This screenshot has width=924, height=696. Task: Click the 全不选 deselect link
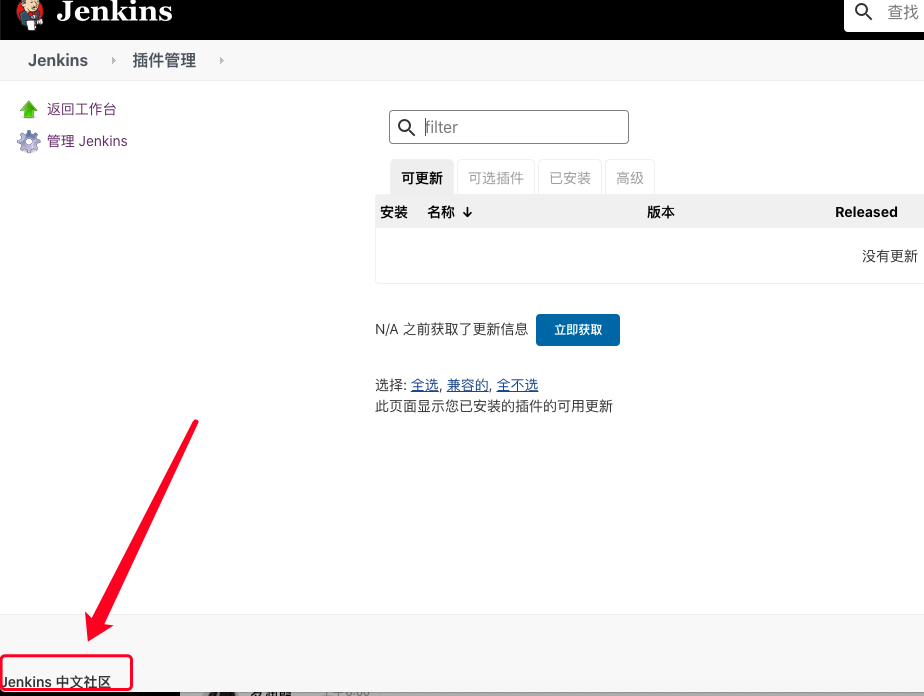517,385
